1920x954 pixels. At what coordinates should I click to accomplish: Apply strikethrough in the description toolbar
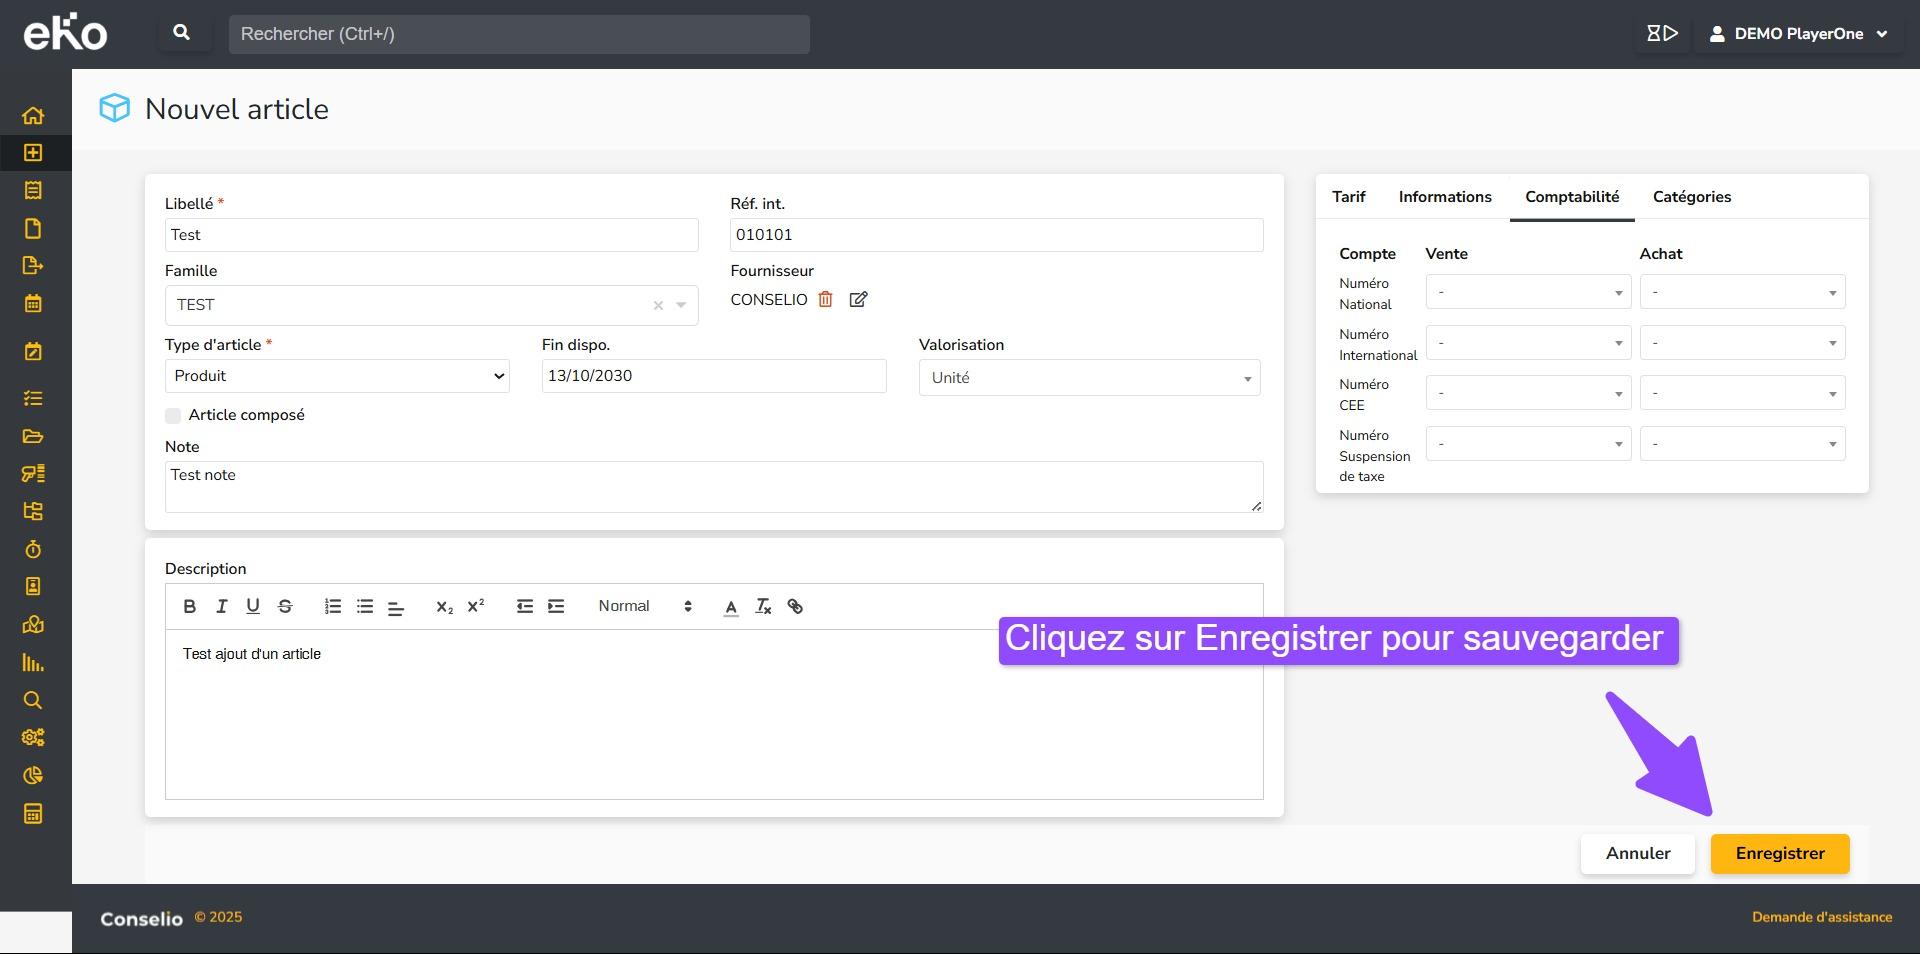[x=285, y=606]
